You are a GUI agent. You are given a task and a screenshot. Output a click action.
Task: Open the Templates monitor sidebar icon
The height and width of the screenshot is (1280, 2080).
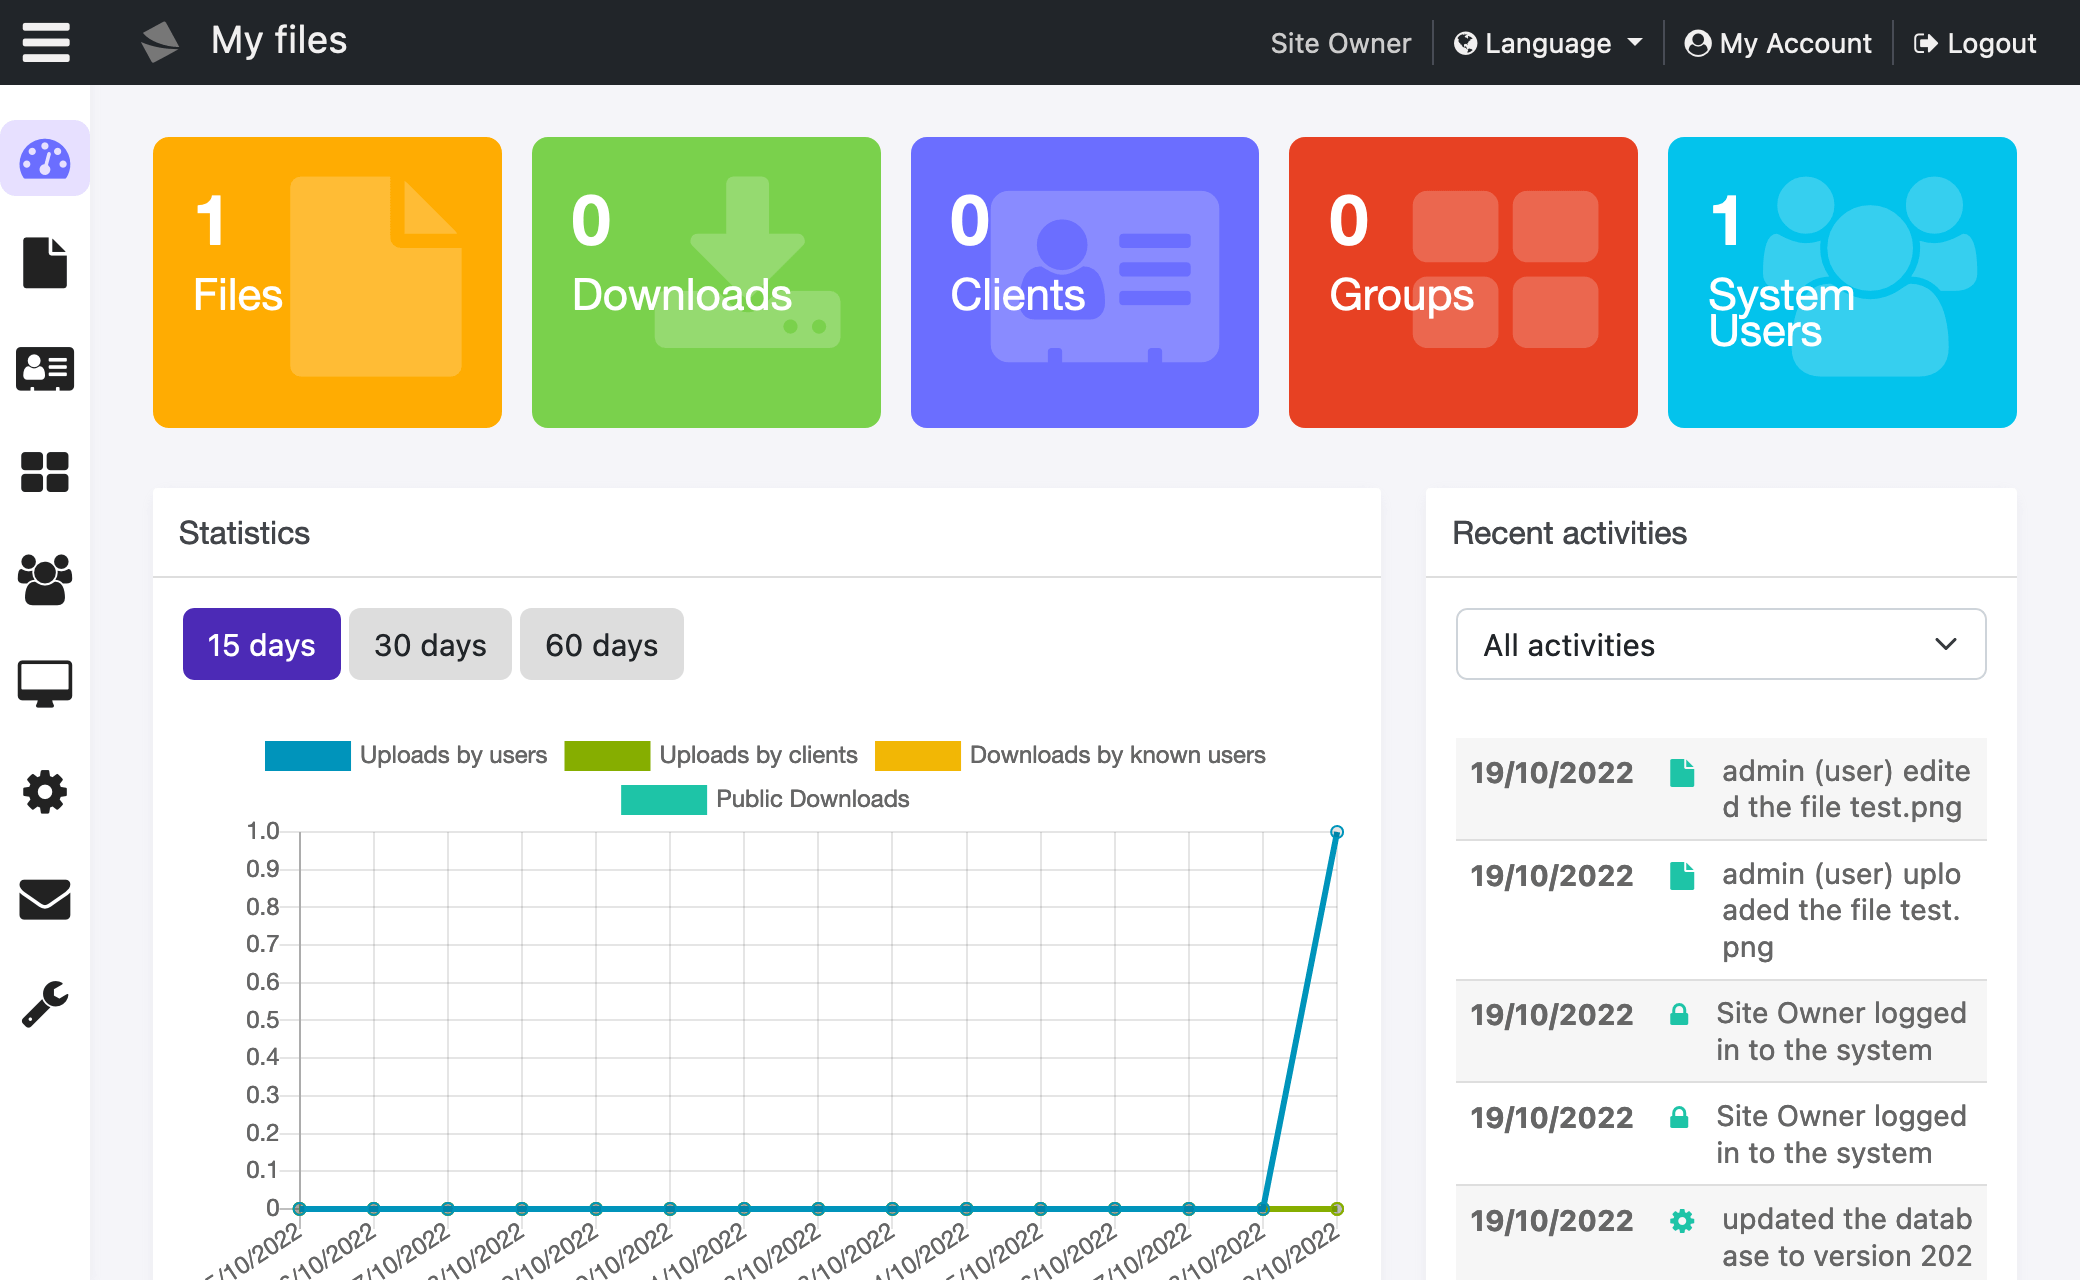45,684
